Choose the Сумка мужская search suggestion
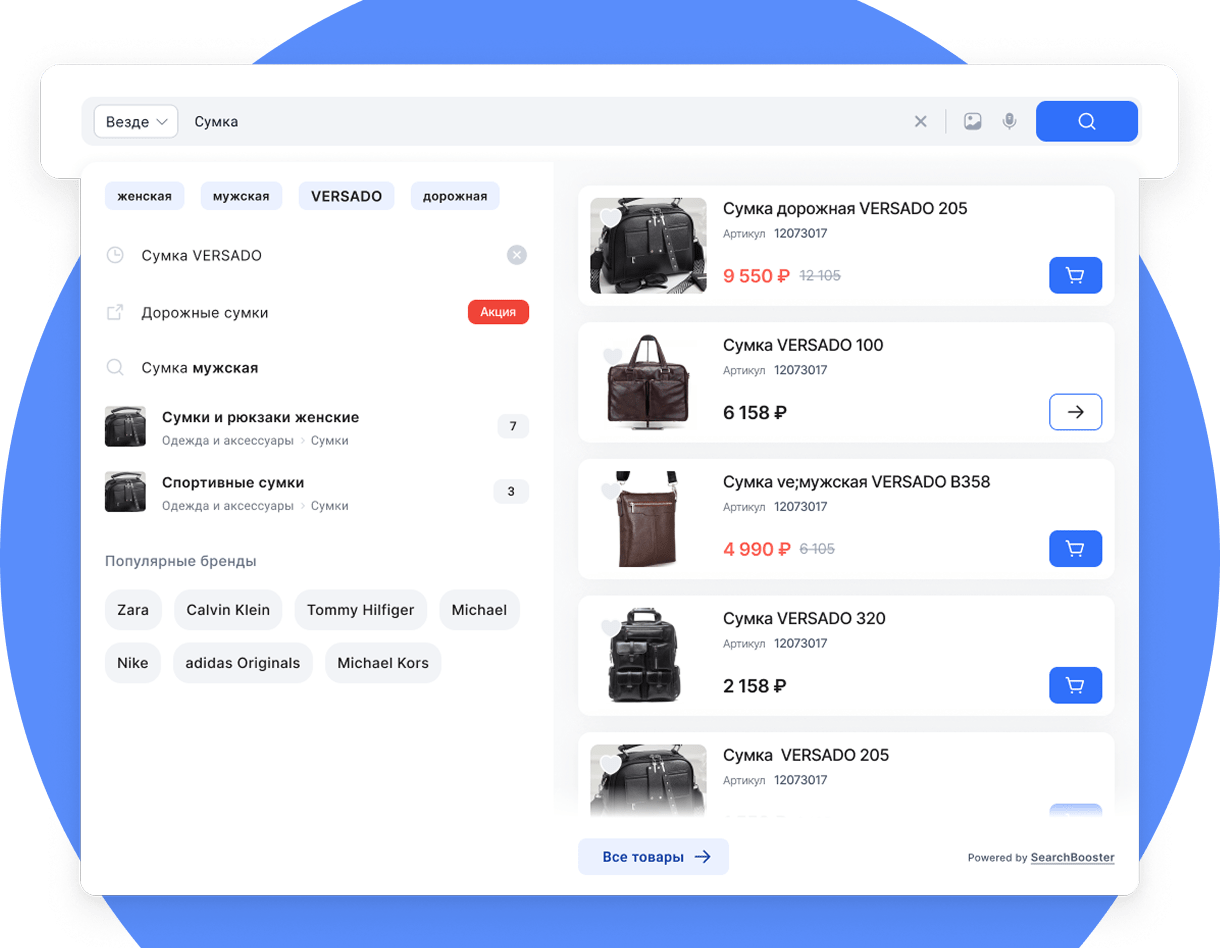This screenshot has width=1220, height=948. click(200, 368)
